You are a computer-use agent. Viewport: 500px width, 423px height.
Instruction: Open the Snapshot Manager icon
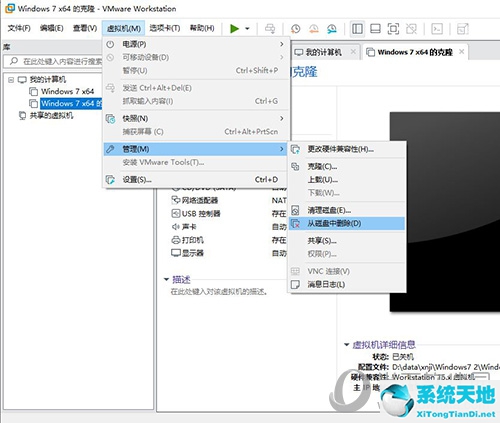[x=332, y=29]
